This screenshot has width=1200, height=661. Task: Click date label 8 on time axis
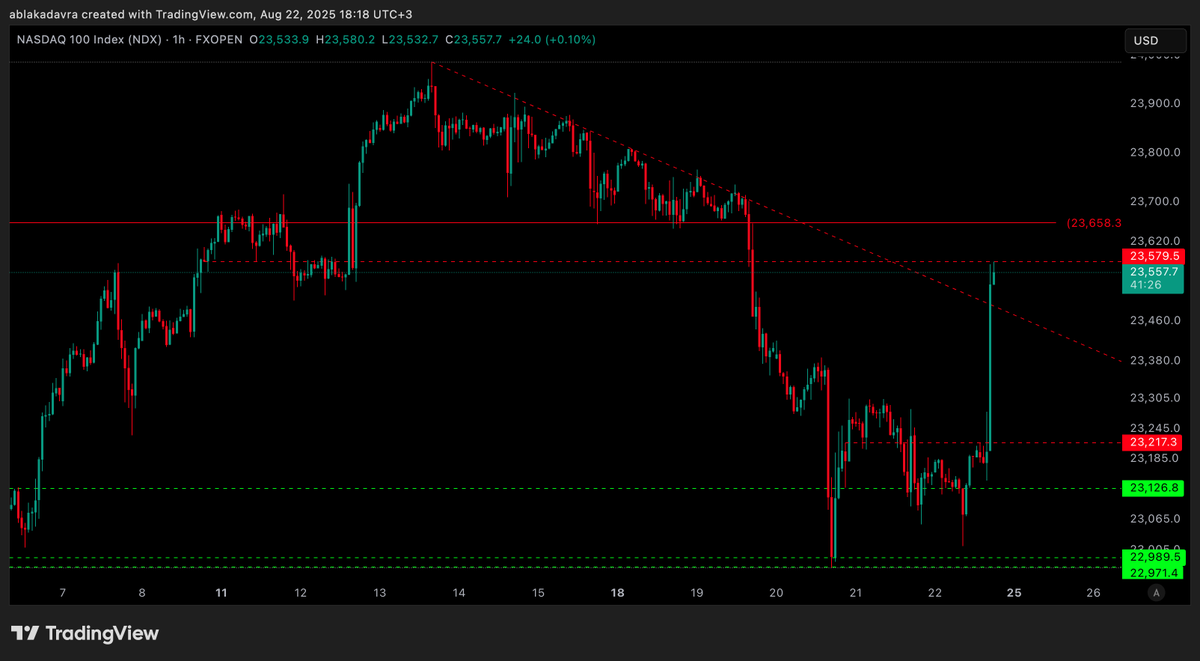tap(142, 593)
